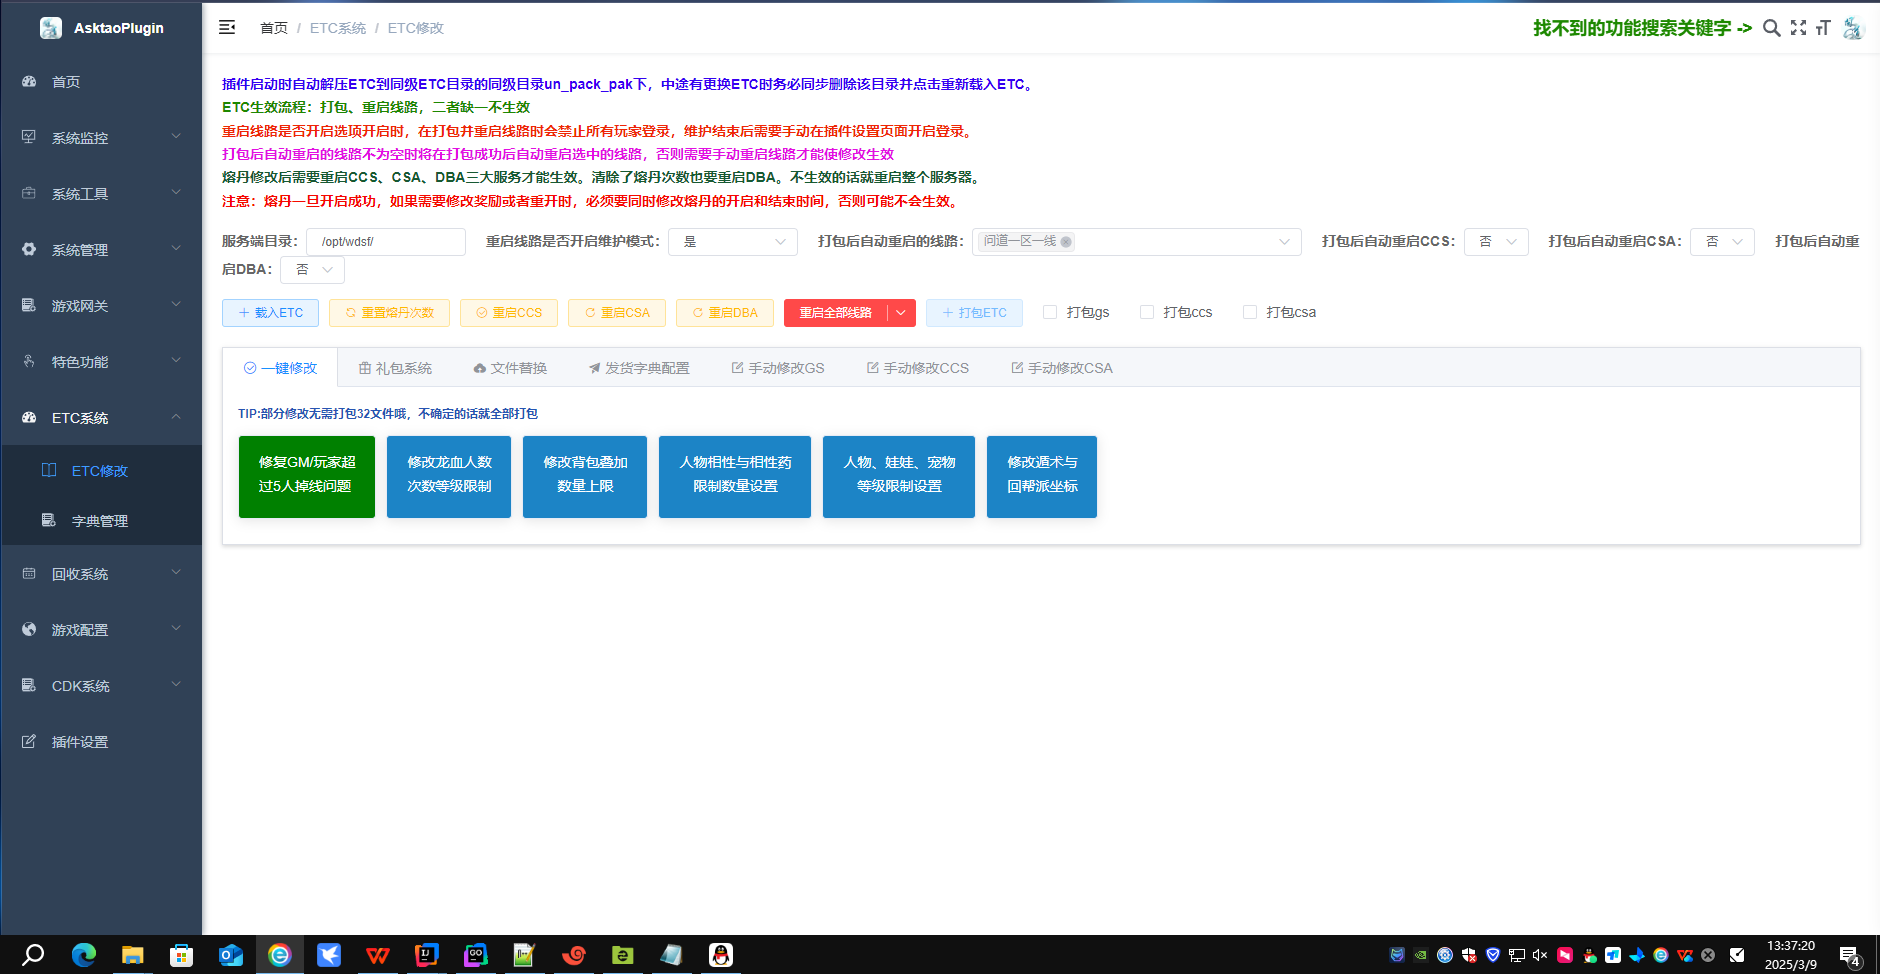Image resolution: width=1880 pixels, height=974 pixels.
Task: Expand the 打包后自动重启CCS dropdown
Action: tap(1496, 242)
